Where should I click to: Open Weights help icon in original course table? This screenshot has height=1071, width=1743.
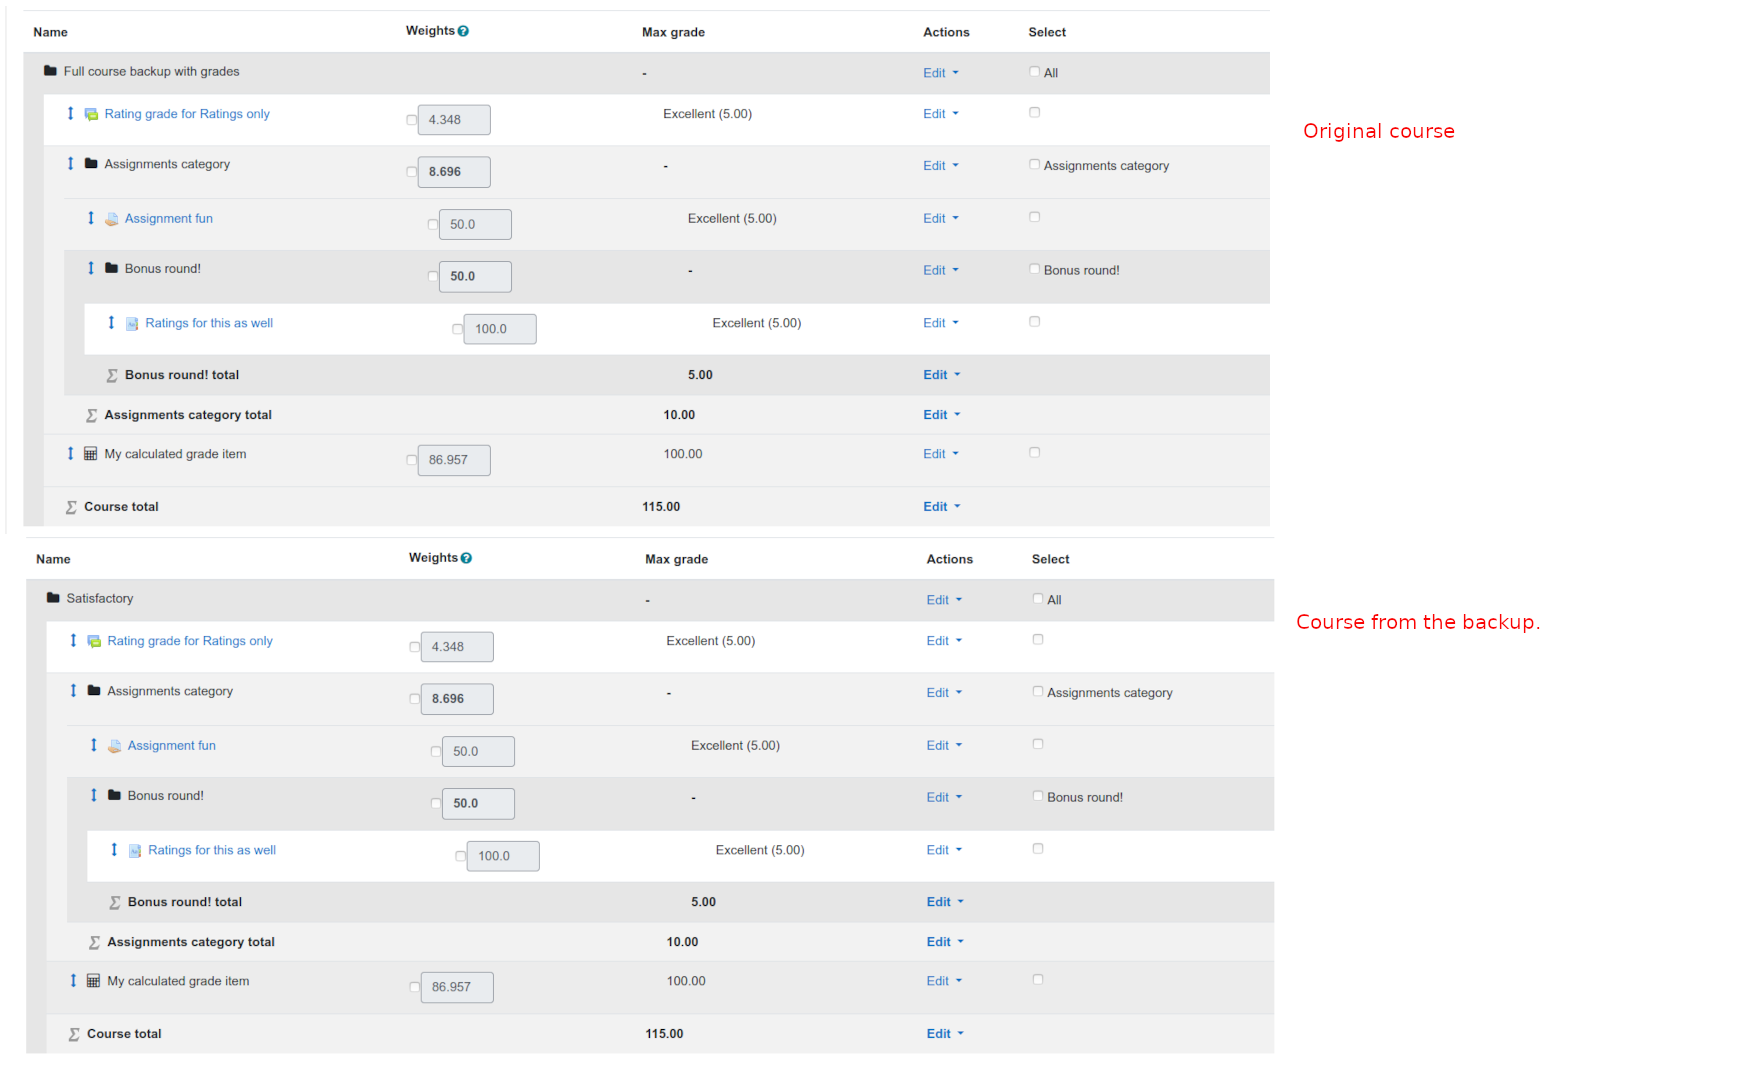(x=463, y=31)
